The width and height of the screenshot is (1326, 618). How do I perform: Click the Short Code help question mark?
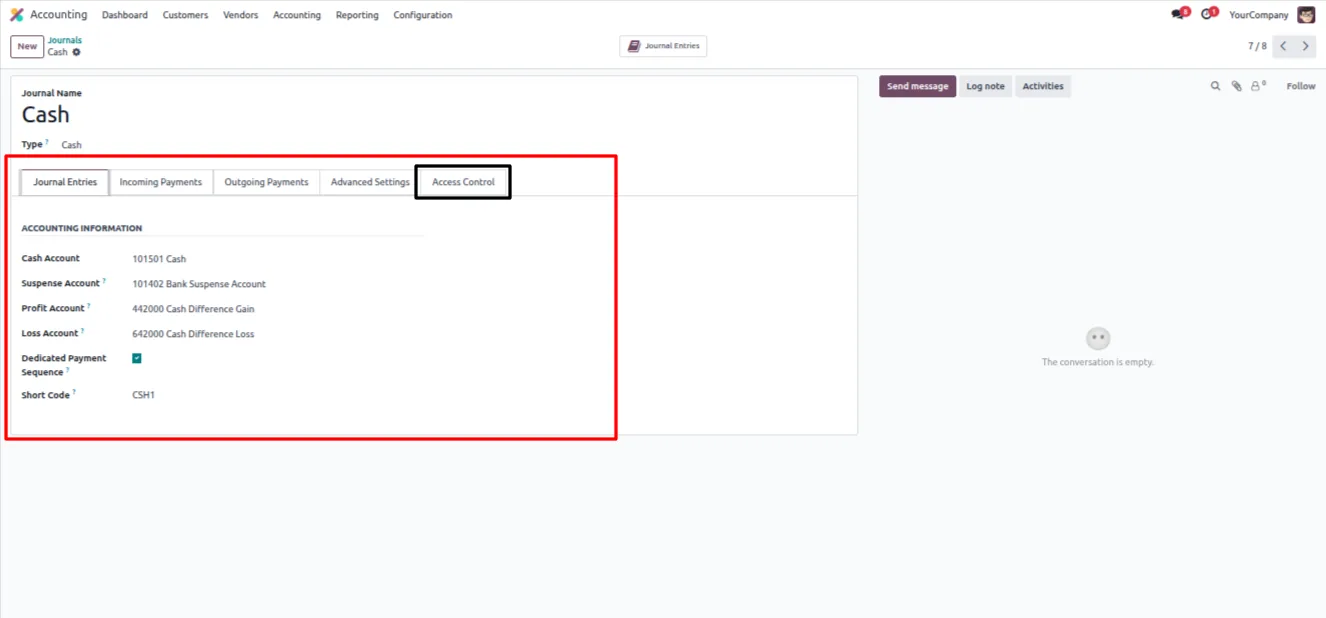pyautogui.click(x=74, y=393)
